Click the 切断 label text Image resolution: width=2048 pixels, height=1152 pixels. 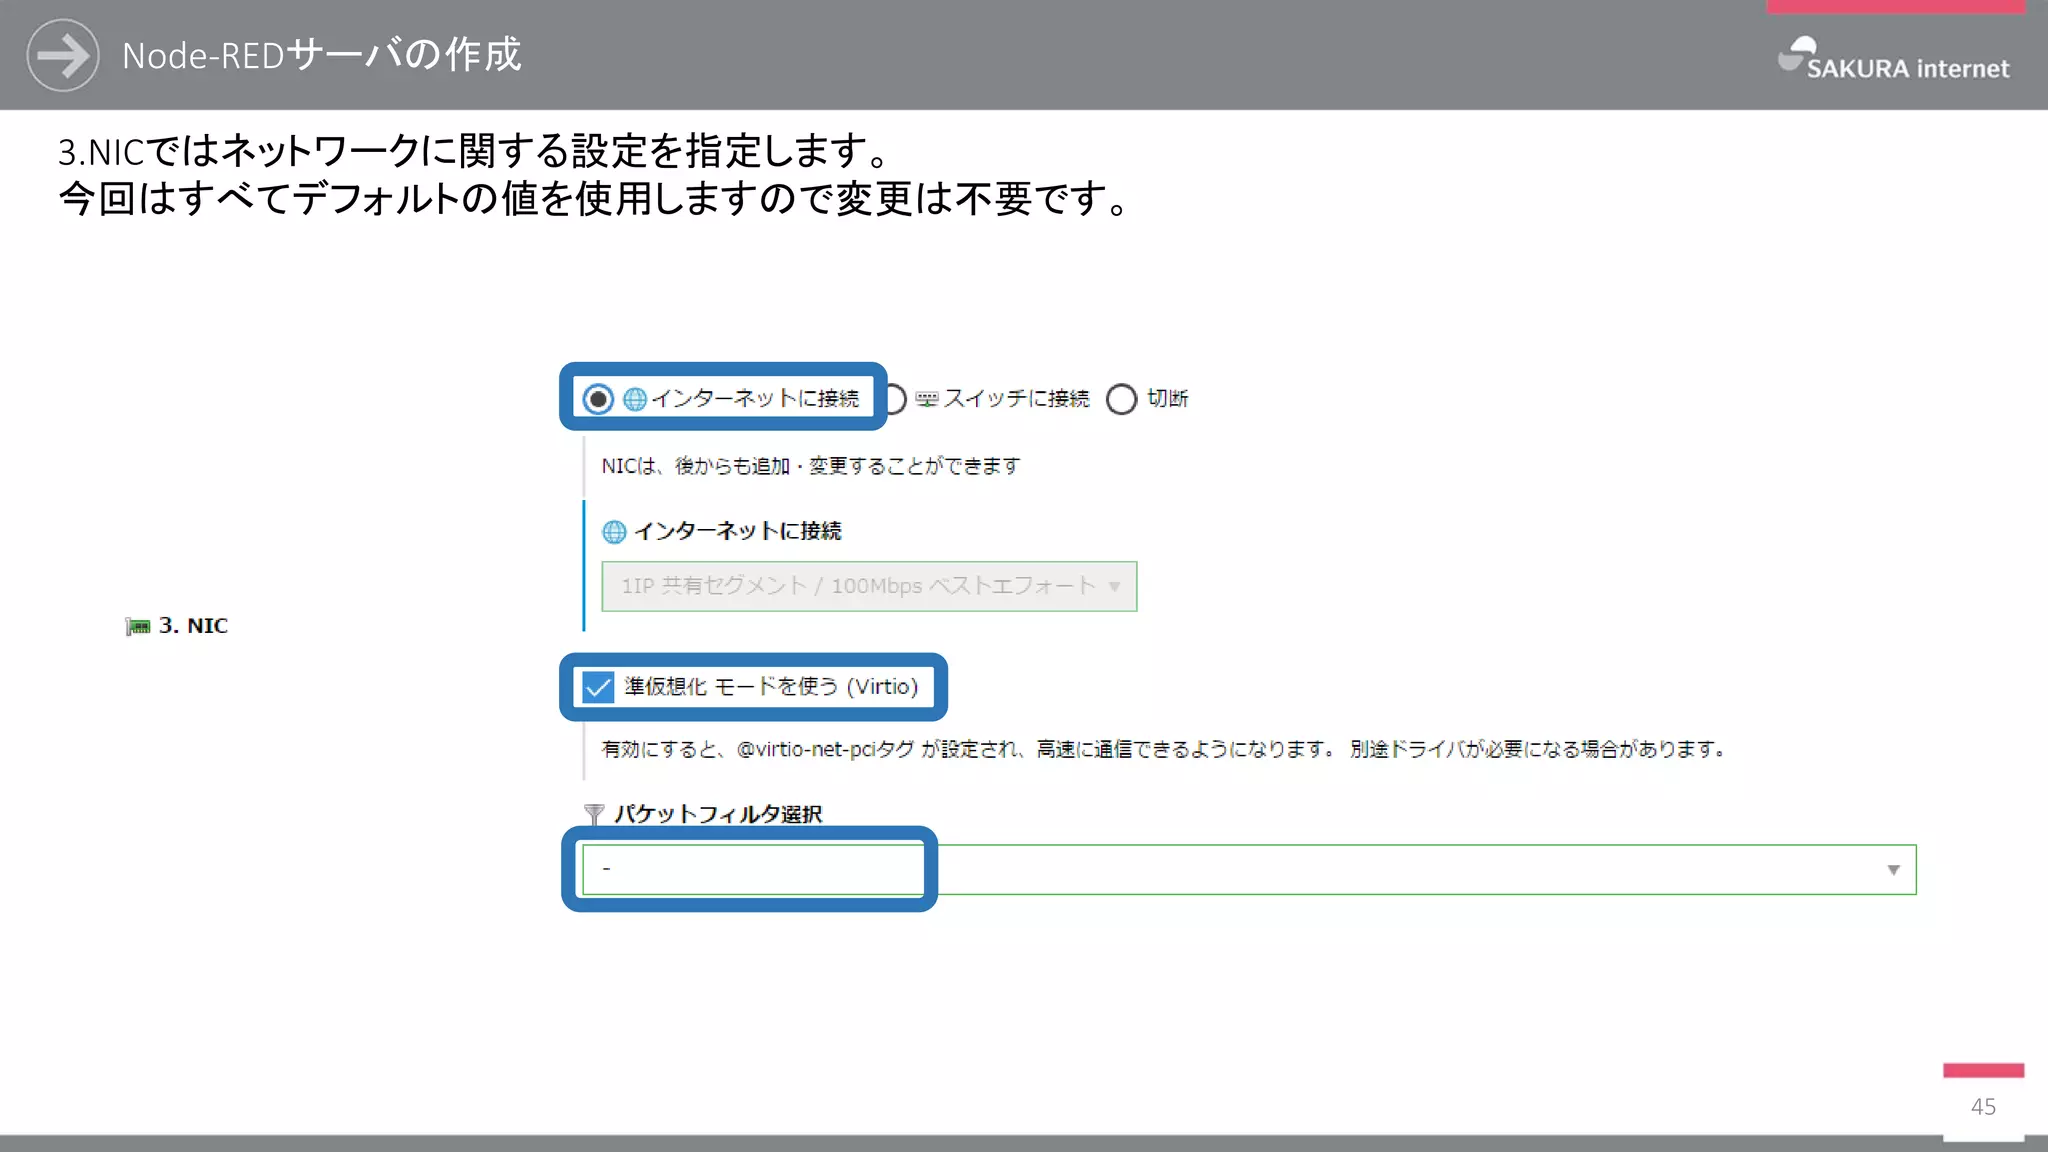[x=1167, y=399]
